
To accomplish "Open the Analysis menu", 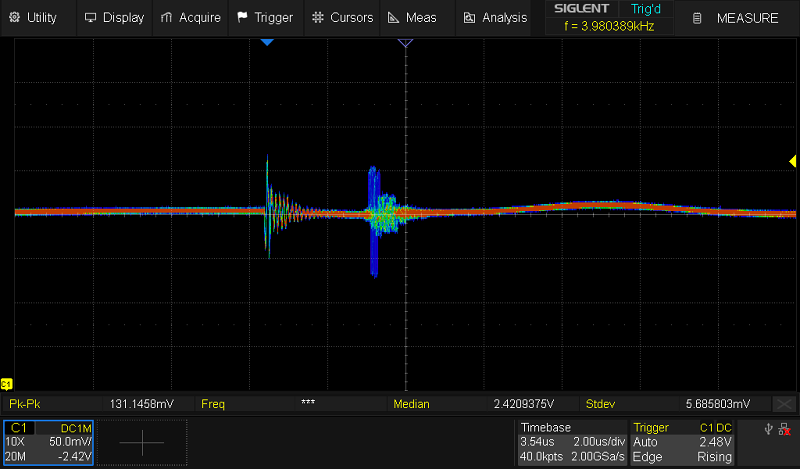I will point(494,17).
